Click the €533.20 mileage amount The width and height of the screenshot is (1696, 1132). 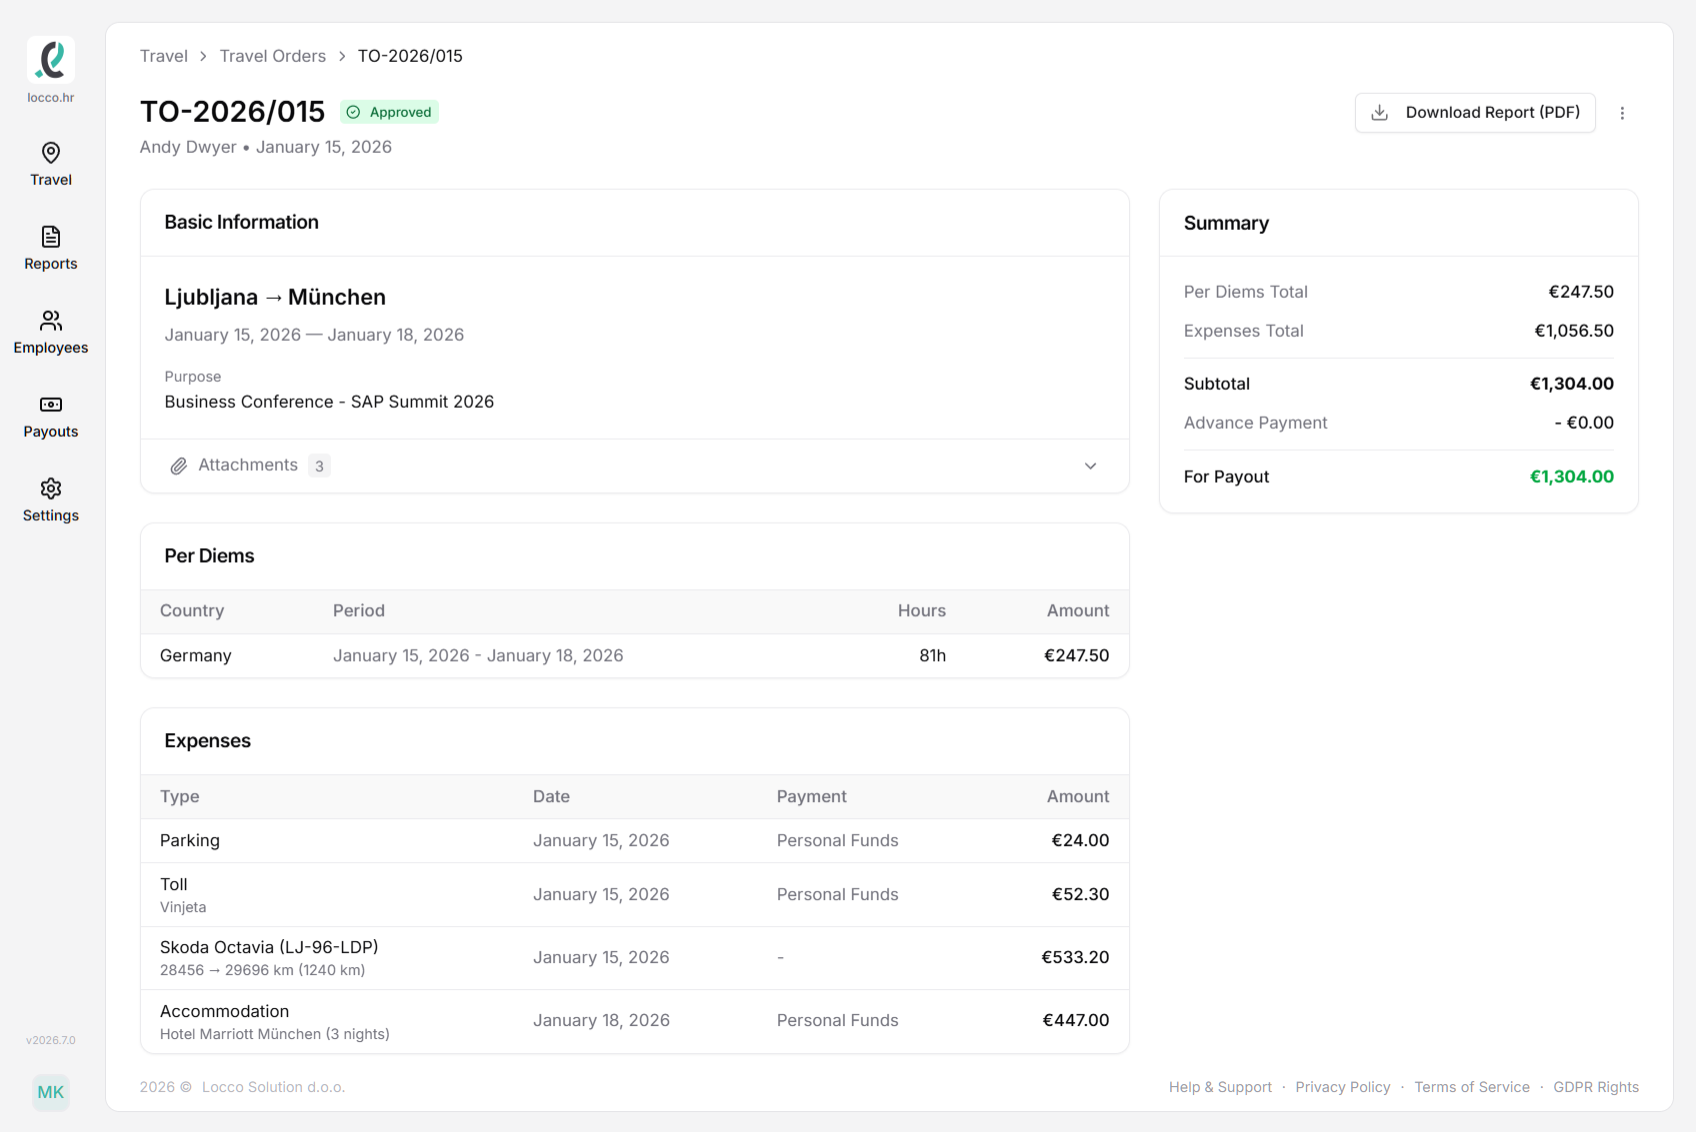pyautogui.click(x=1075, y=958)
